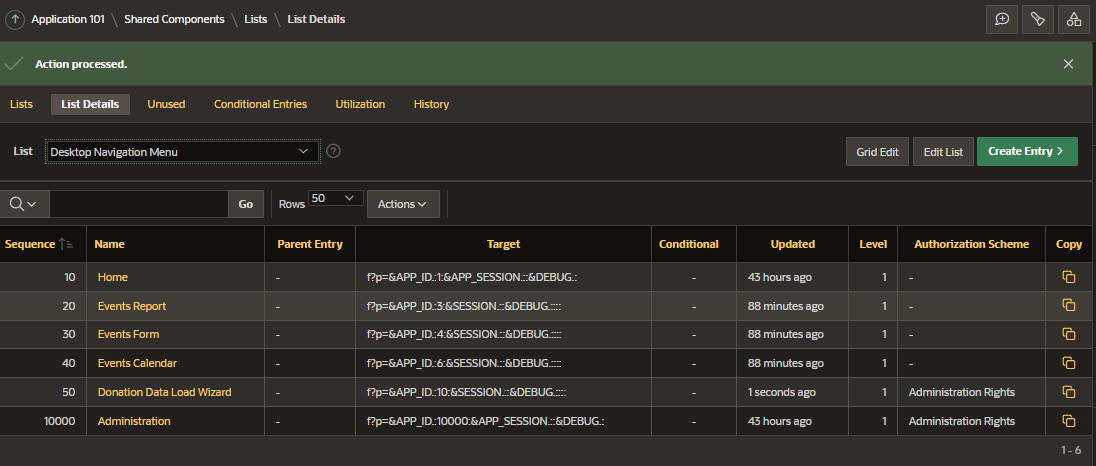Click the Authorization Scheme column header
1096x466 pixels.
(972, 244)
